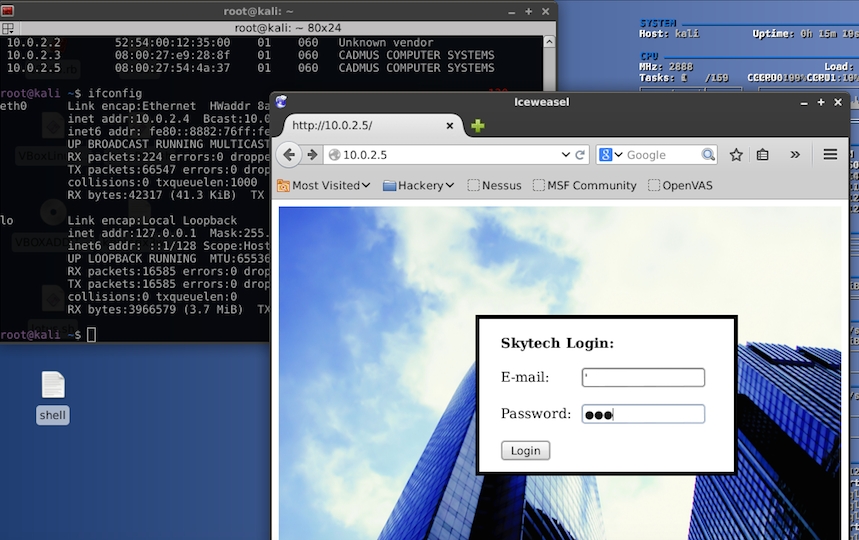Click the browser Back arrow button
This screenshot has width=859, height=540.
(289, 155)
